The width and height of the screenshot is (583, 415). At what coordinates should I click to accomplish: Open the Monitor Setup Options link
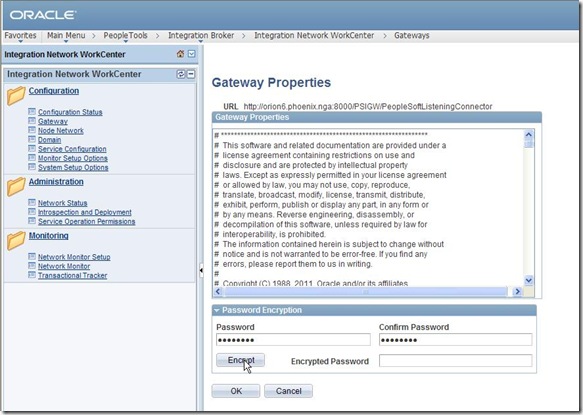(x=73, y=158)
